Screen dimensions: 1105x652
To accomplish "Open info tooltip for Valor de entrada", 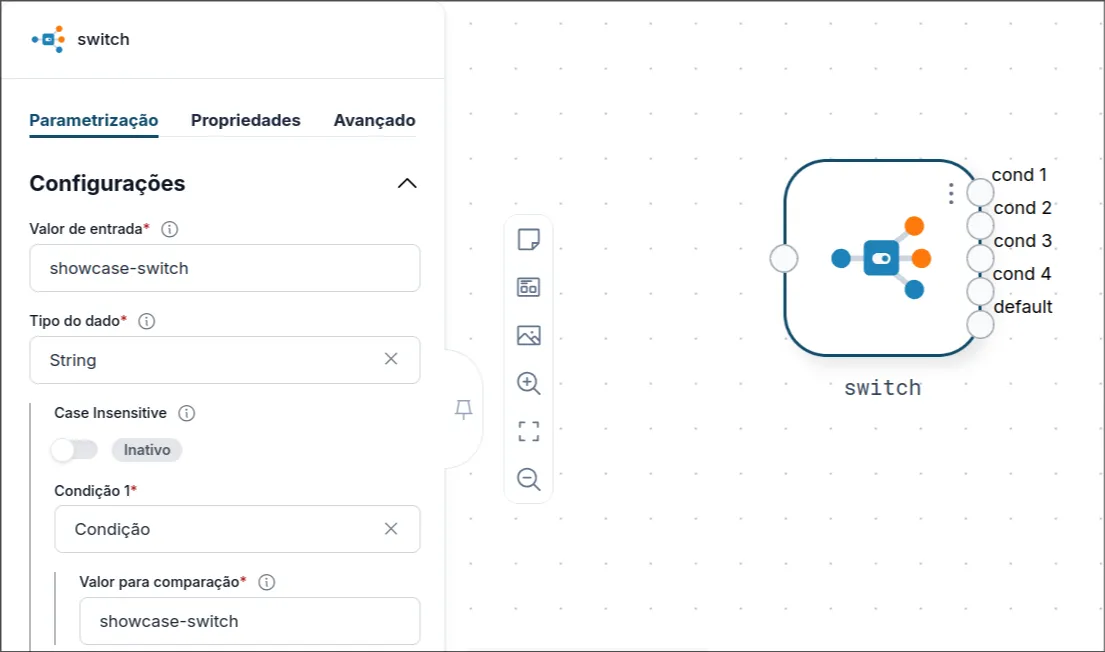I will (x=170, y=229).
